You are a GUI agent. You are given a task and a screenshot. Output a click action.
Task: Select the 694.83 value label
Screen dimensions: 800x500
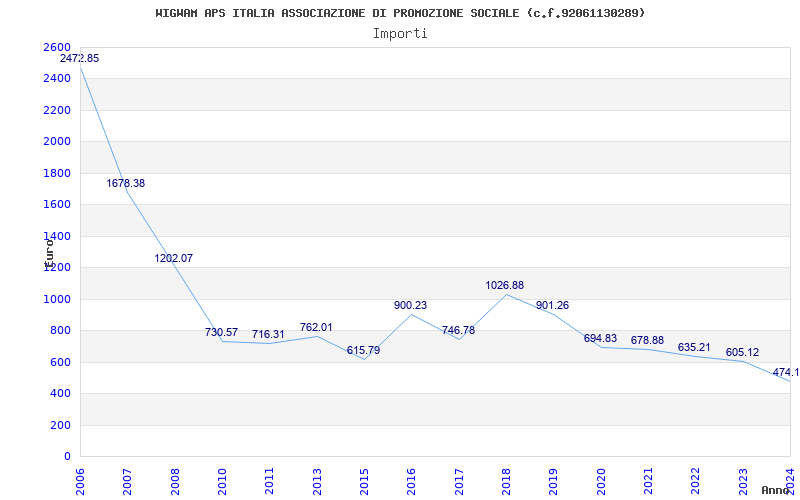pyautogui.click(x=601, y=338)
